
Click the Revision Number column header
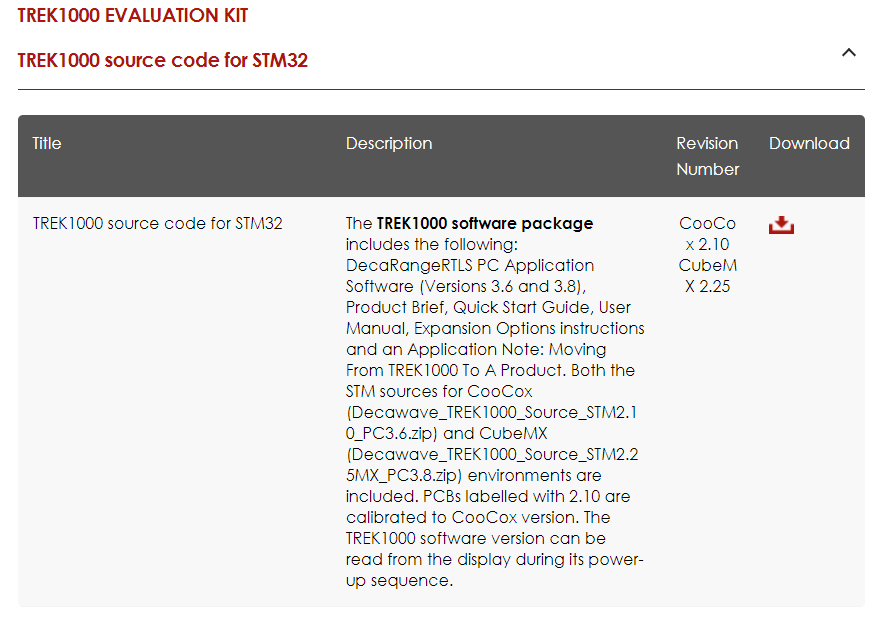(x=707, y=156)
